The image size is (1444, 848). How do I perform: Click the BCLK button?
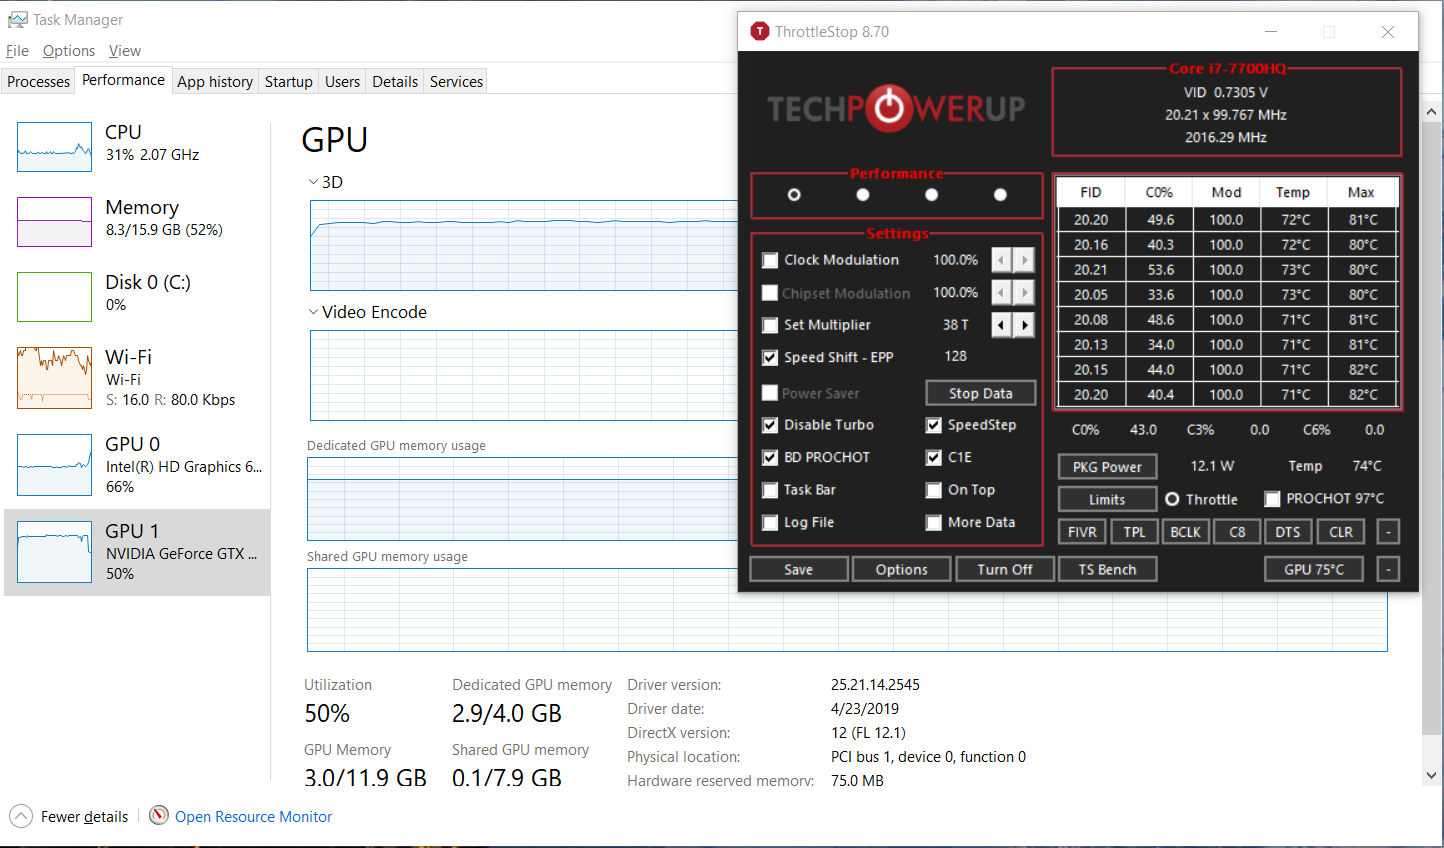coord(1185,532)
